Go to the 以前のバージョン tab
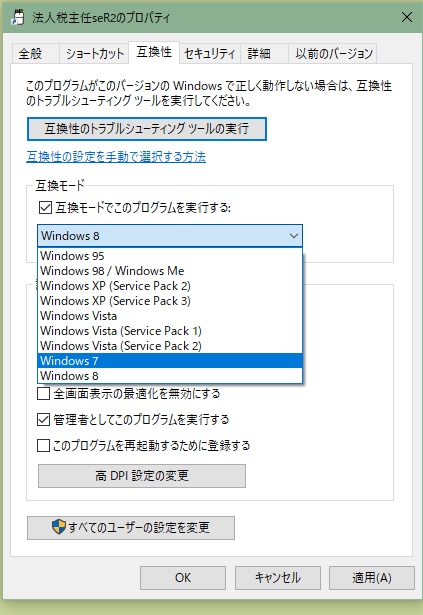The image size is (423, 615). [x=333, y=53]
